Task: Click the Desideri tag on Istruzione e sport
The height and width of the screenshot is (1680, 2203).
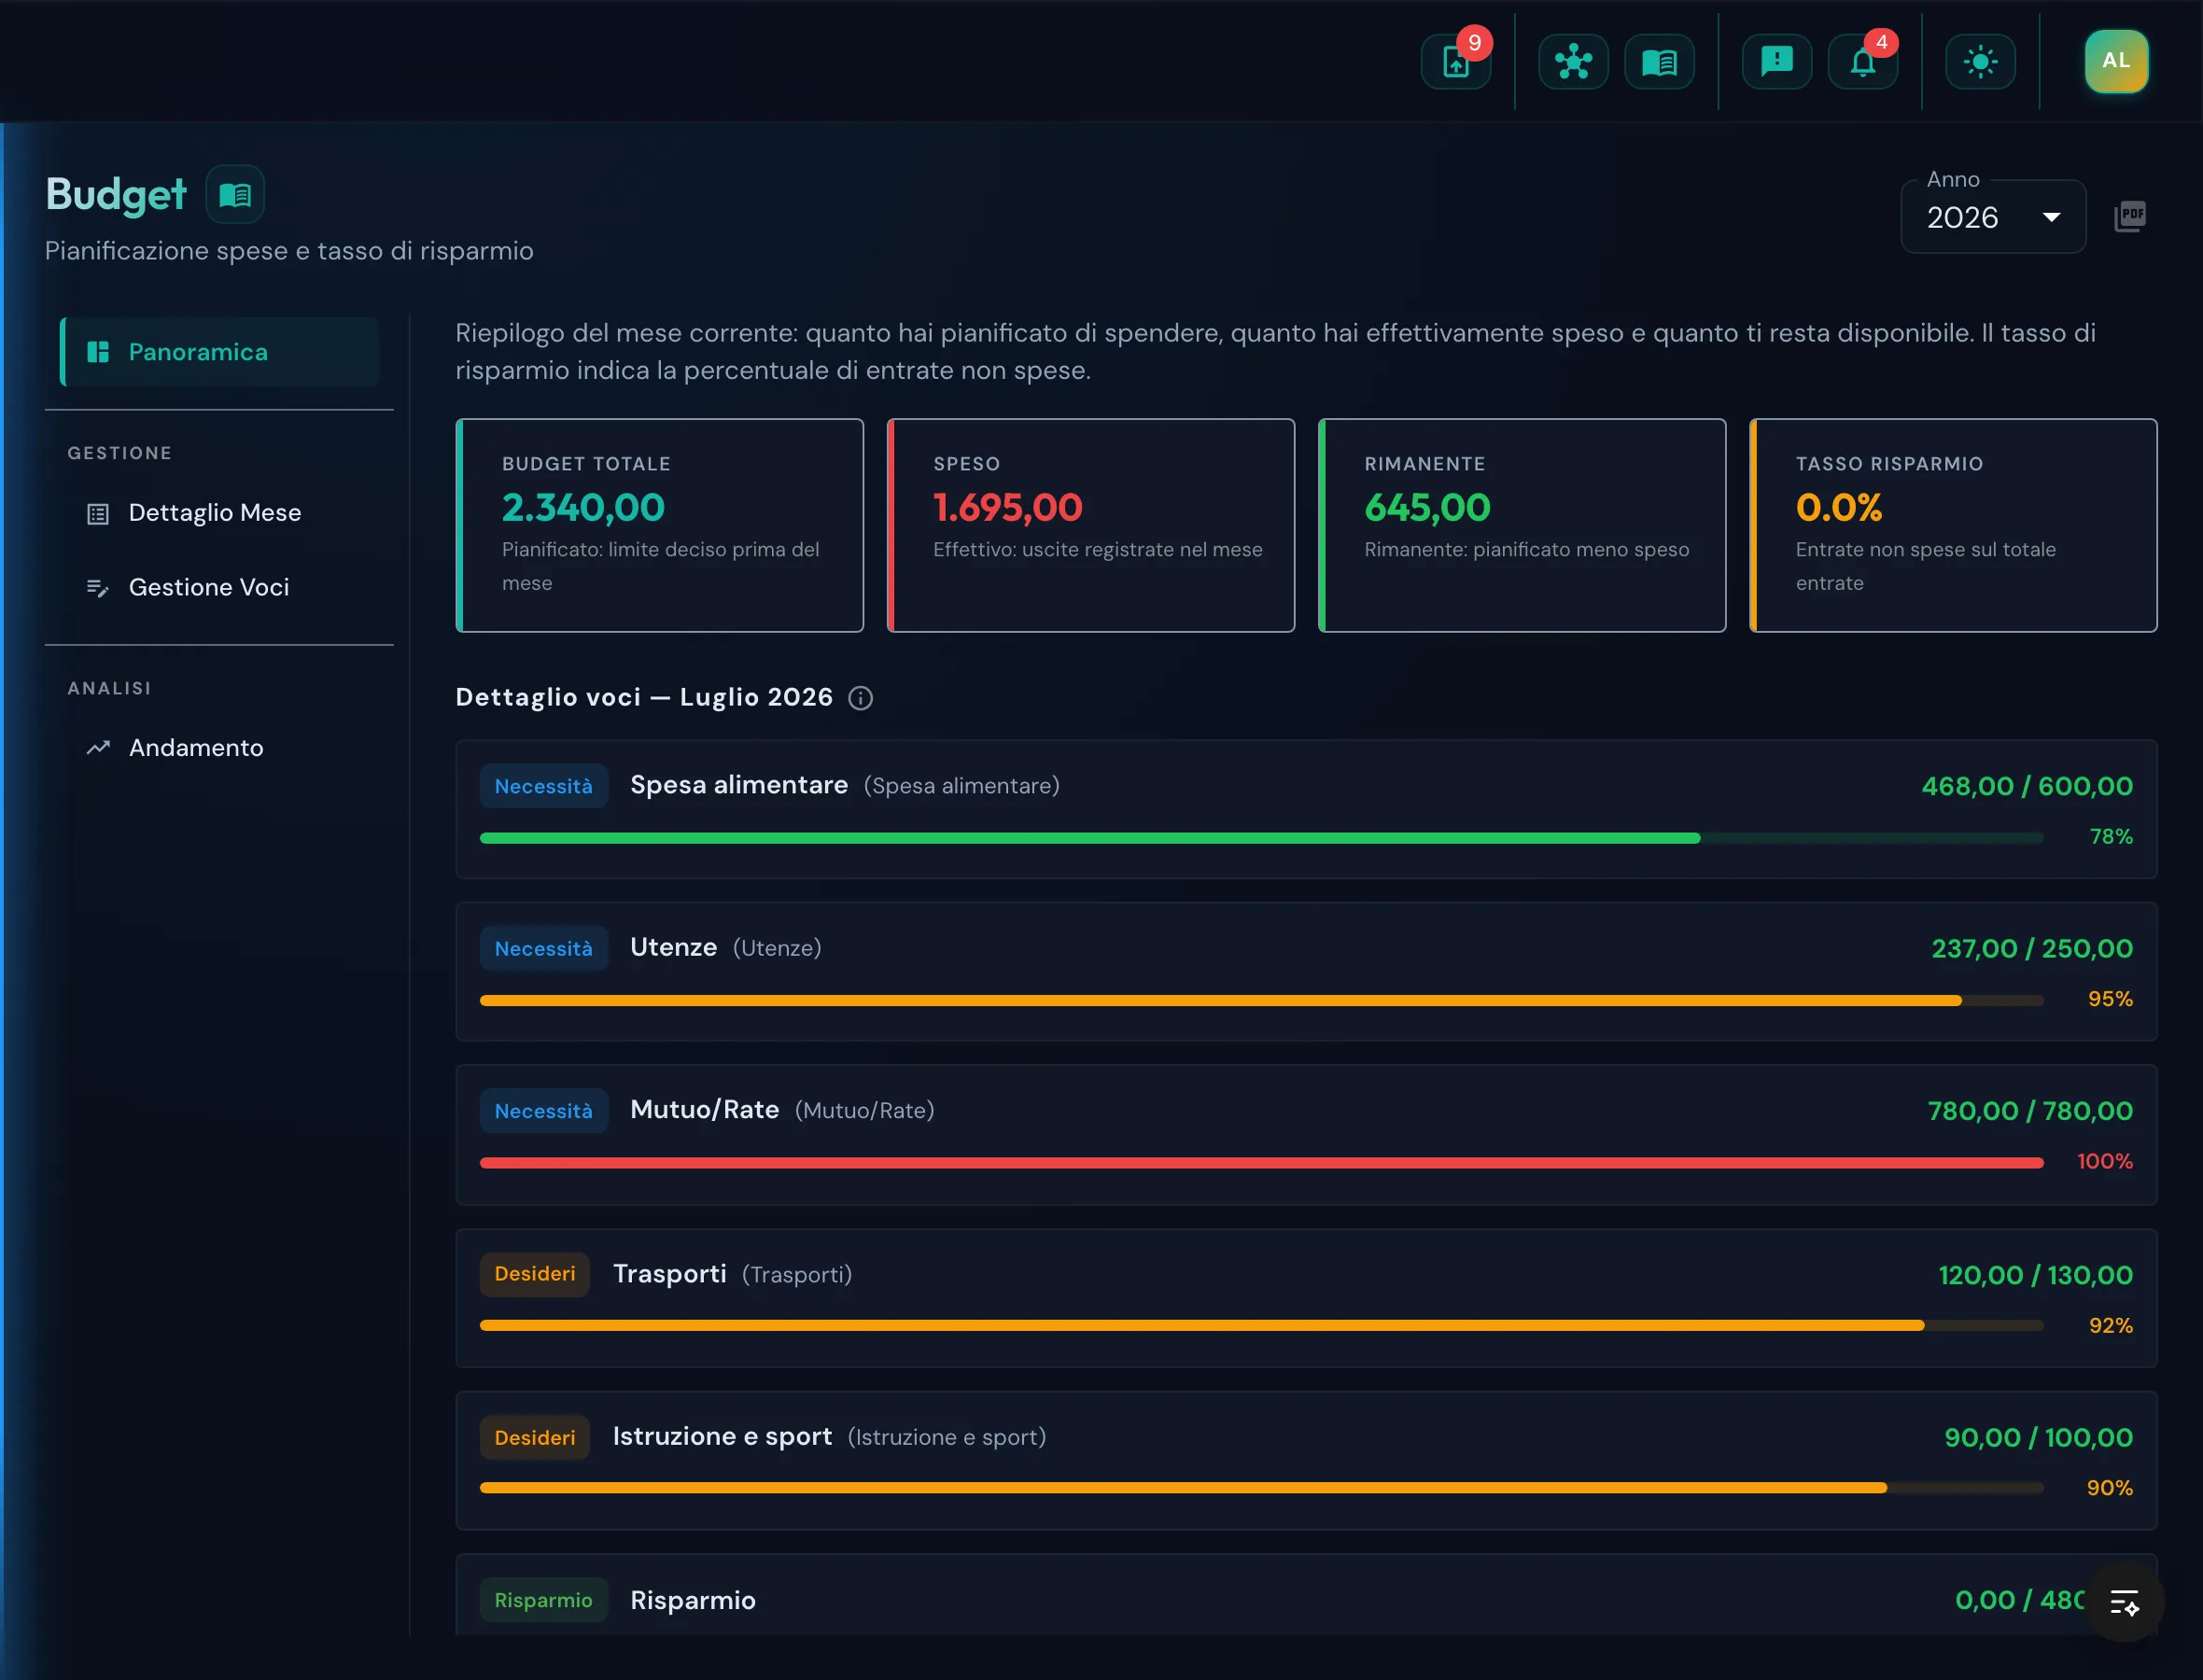Action: pyautogui.click(x=535, y=1437)
